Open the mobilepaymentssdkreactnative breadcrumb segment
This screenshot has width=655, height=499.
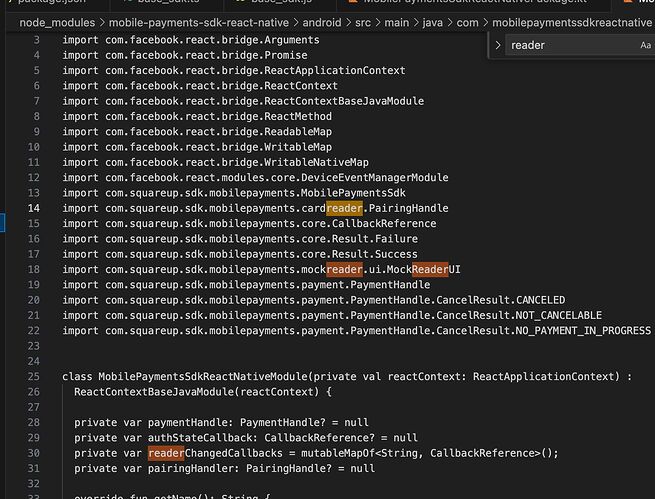coord(572,23)
